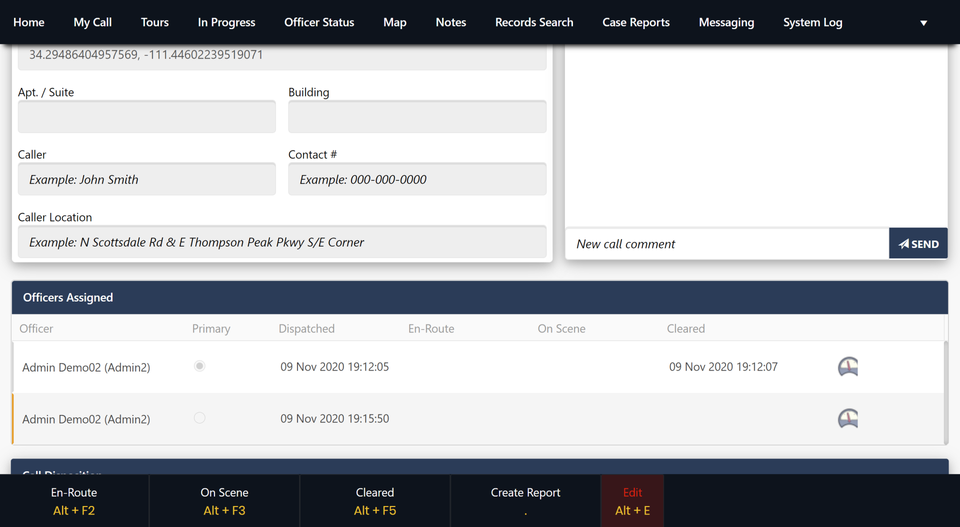The width and height of the screenshot is (960, 527).
Task: Open timeline icon for officer dispatched 19:12:05
Action: [x=848, y=367]
